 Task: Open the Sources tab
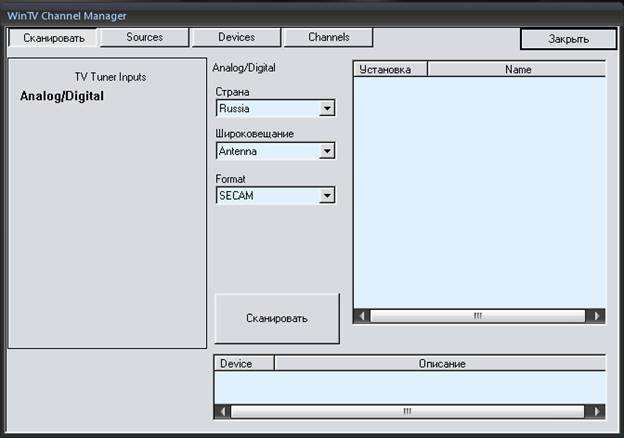(x=144, y=37)
